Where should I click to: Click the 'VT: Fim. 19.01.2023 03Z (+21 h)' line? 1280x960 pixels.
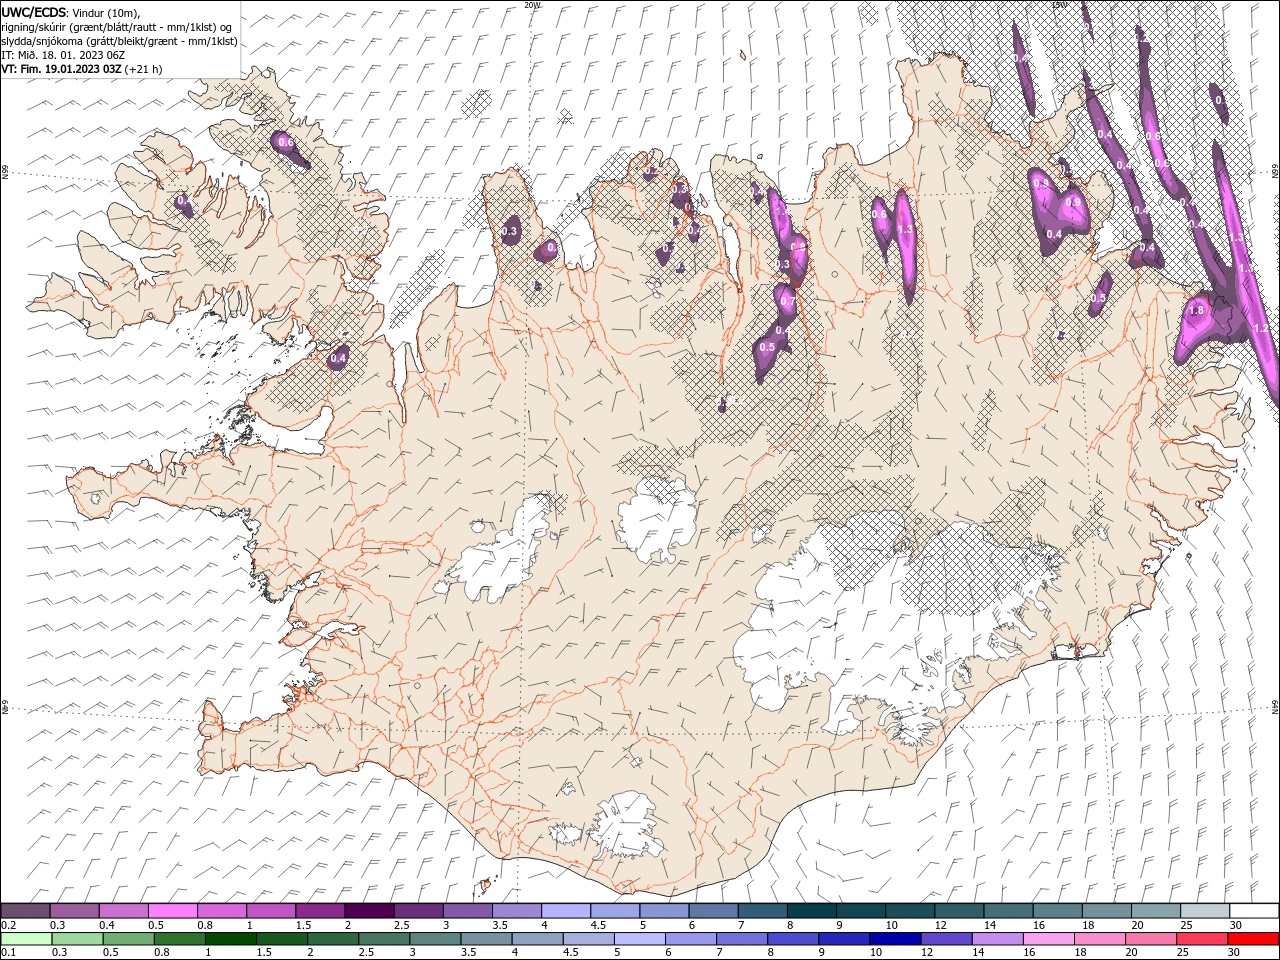pos(82,69)
